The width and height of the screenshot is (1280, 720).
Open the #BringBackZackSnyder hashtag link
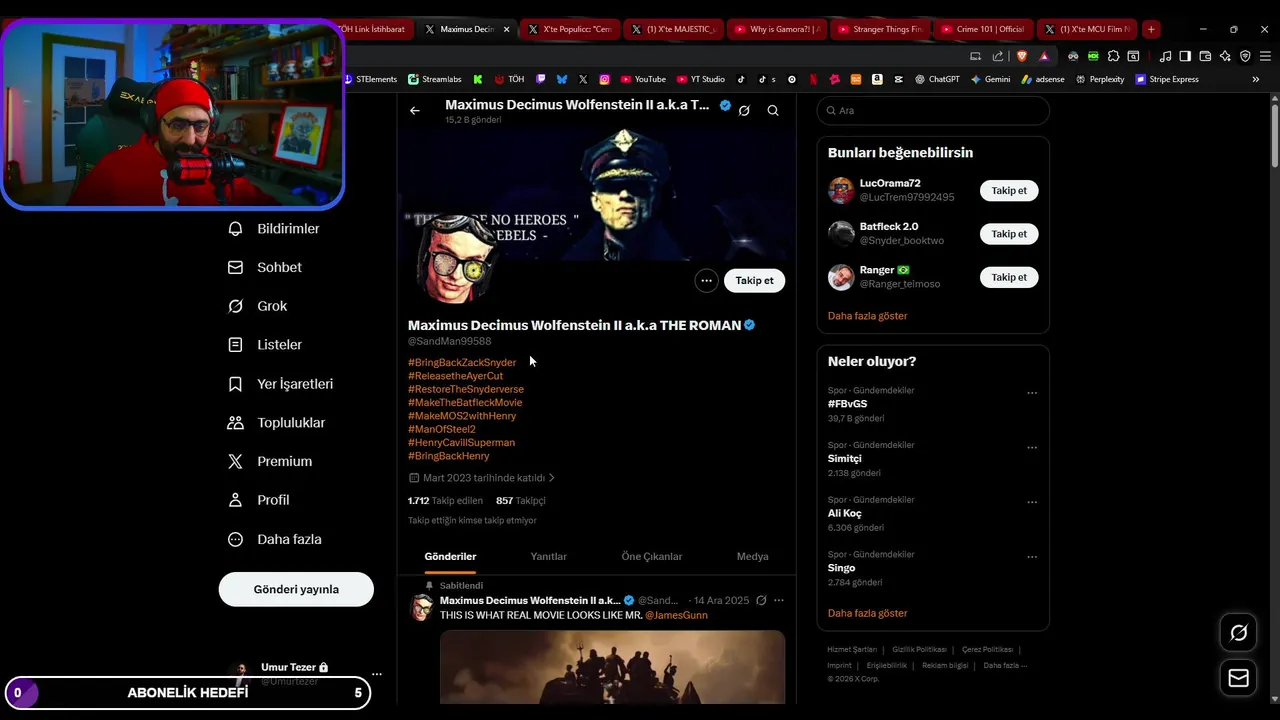point(462,363)
